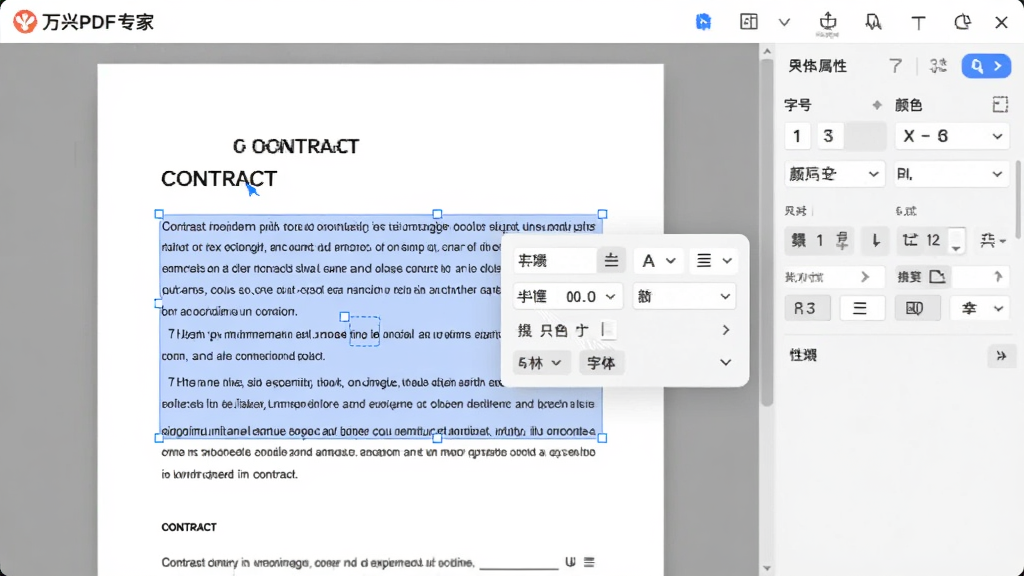Toggle the line-spacing button in the floating toolbar

coord(611,261)
